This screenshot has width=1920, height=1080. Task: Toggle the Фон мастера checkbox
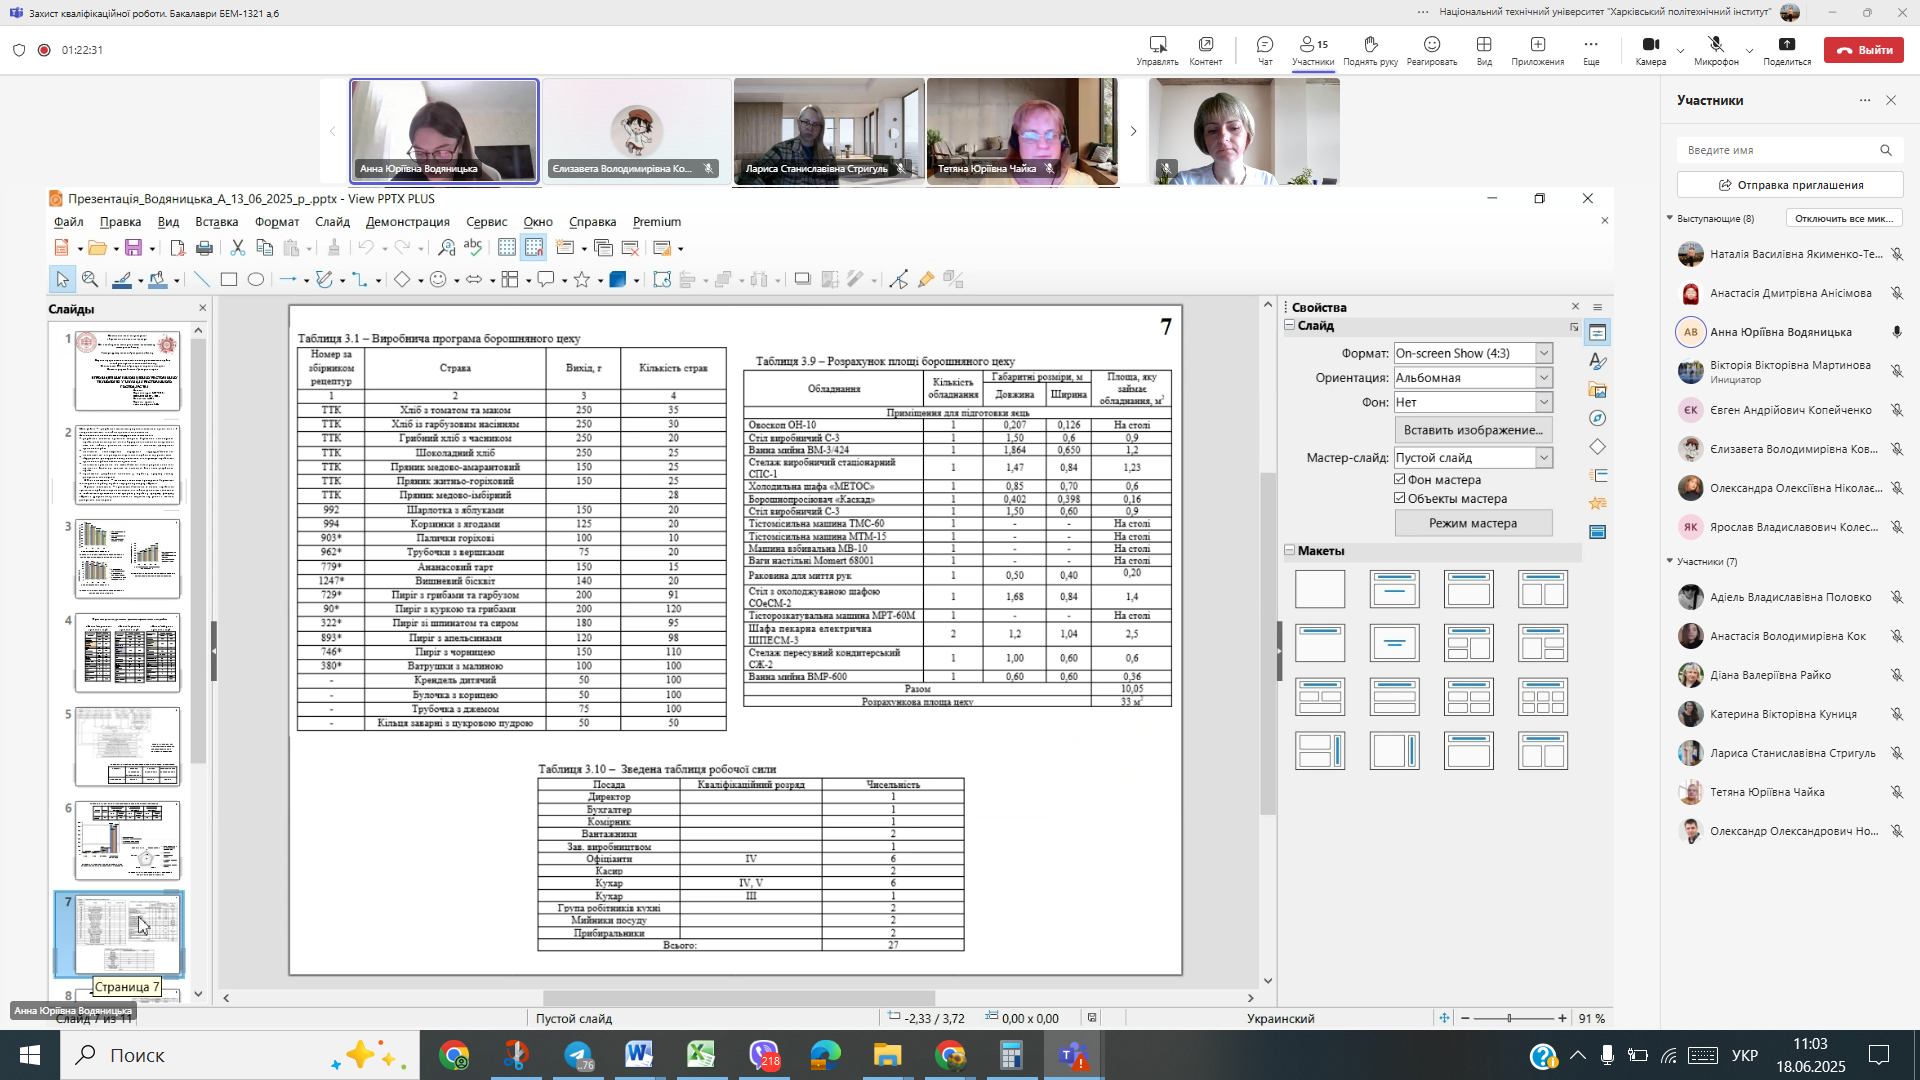(x=1400, y=480)
